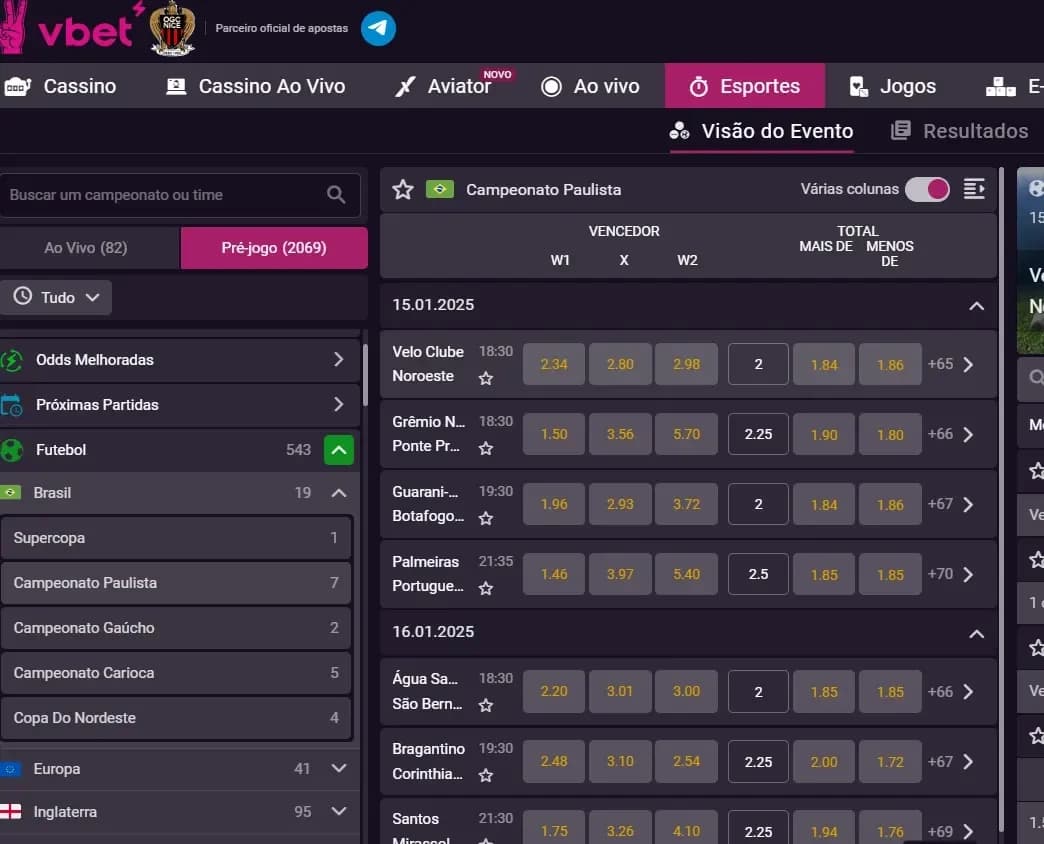Click the Próximas Partidas calendar icon
This screenshot has height=844, width=1044.
click(x=11, y=405)
